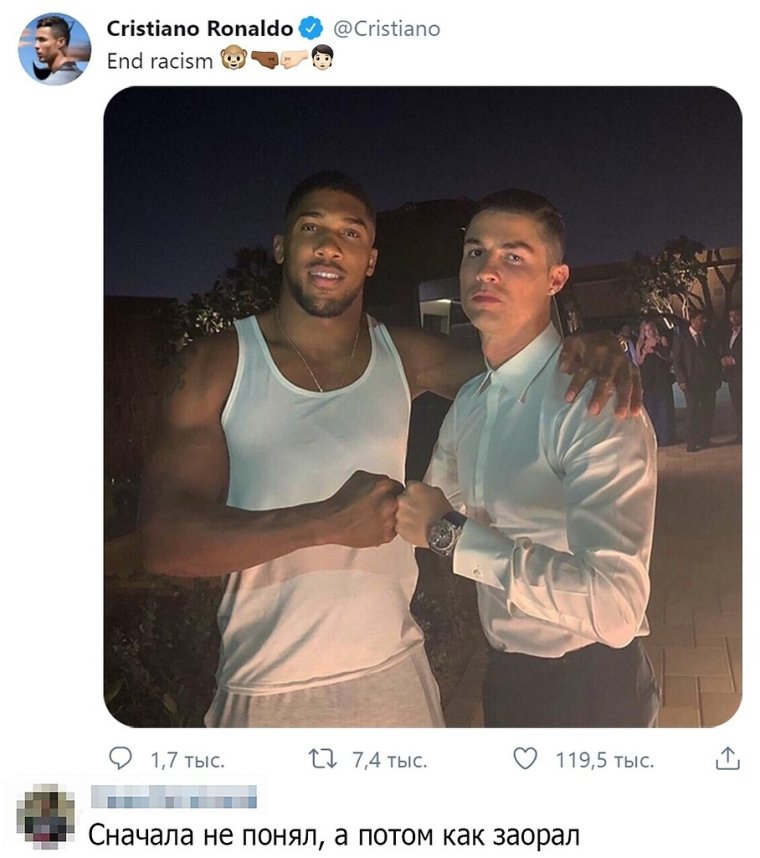This screenshot has width=760, height=858.
Task: Like the tweet with the heart icon
Action: [x=525, y=761]
